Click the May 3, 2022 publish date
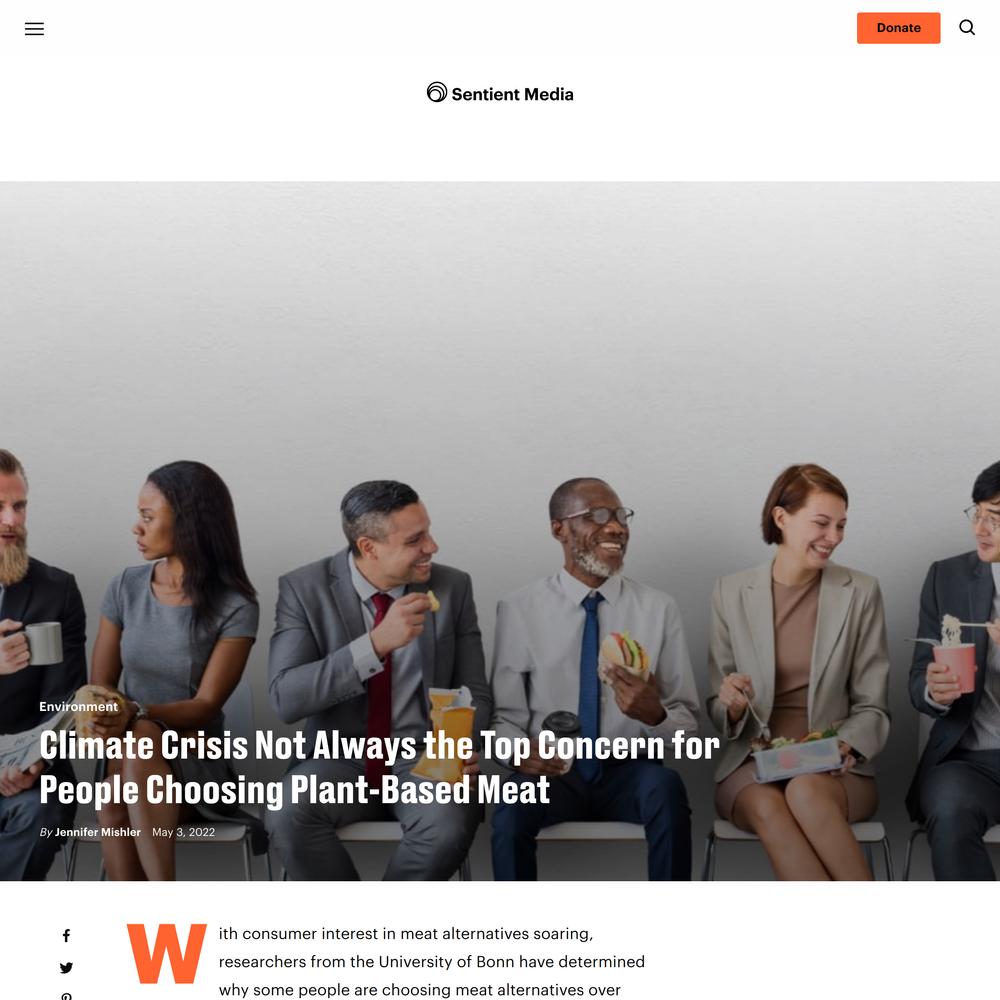Viewport: 1000px width, 1000px height. (184, 832)
